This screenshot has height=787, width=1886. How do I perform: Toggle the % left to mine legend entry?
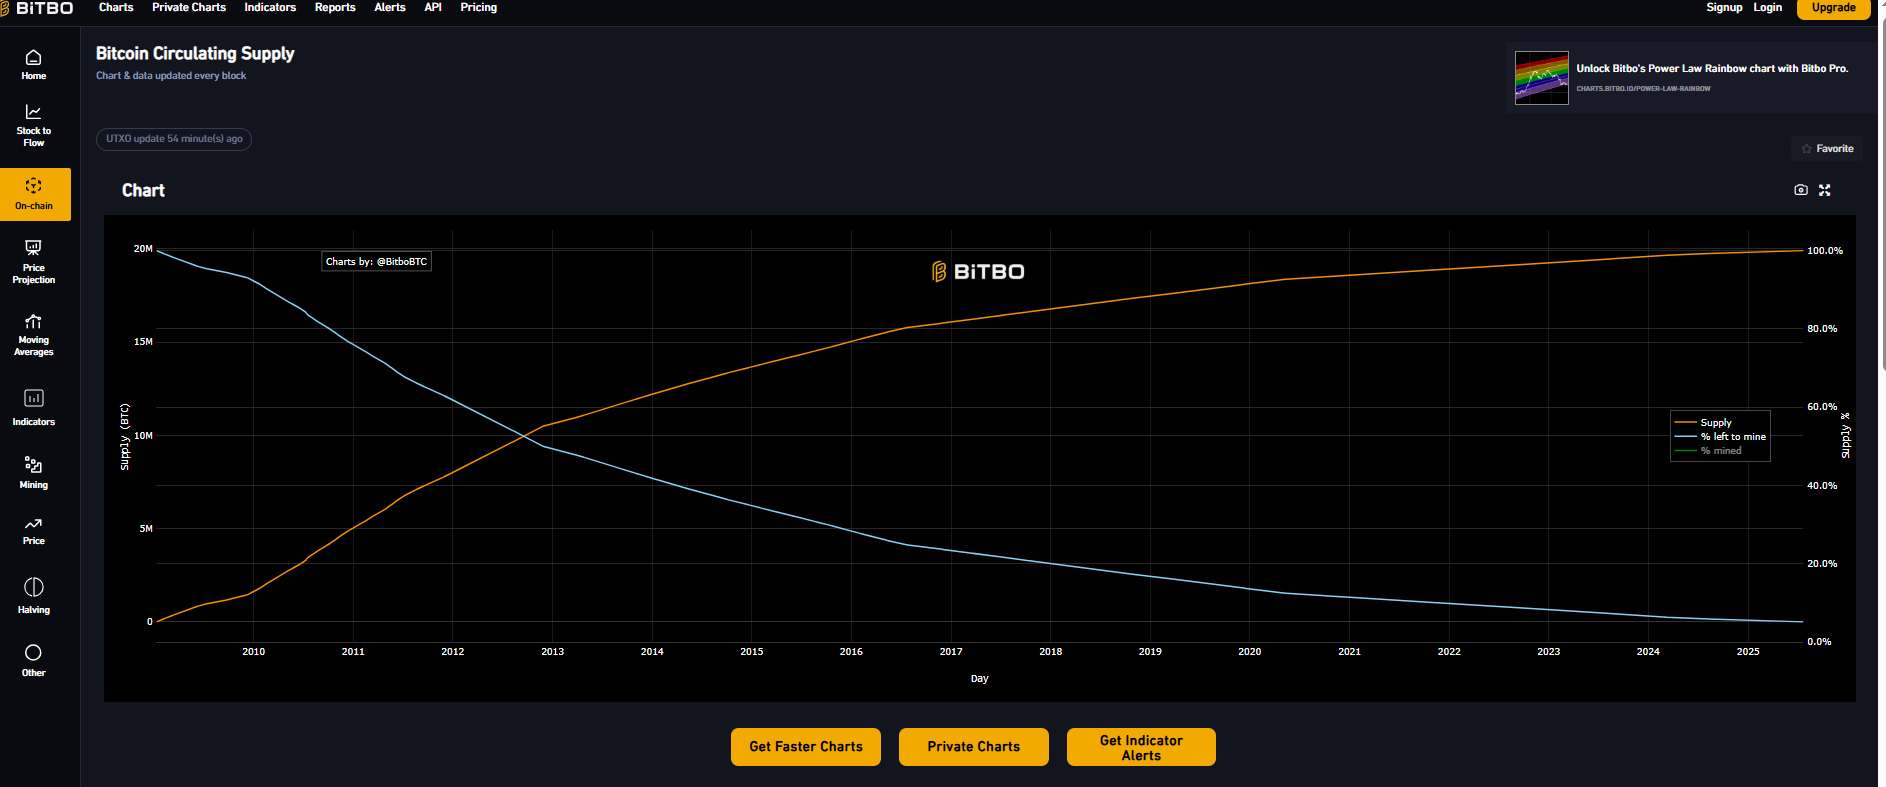pyautogui.click(x=1732, y=437)
